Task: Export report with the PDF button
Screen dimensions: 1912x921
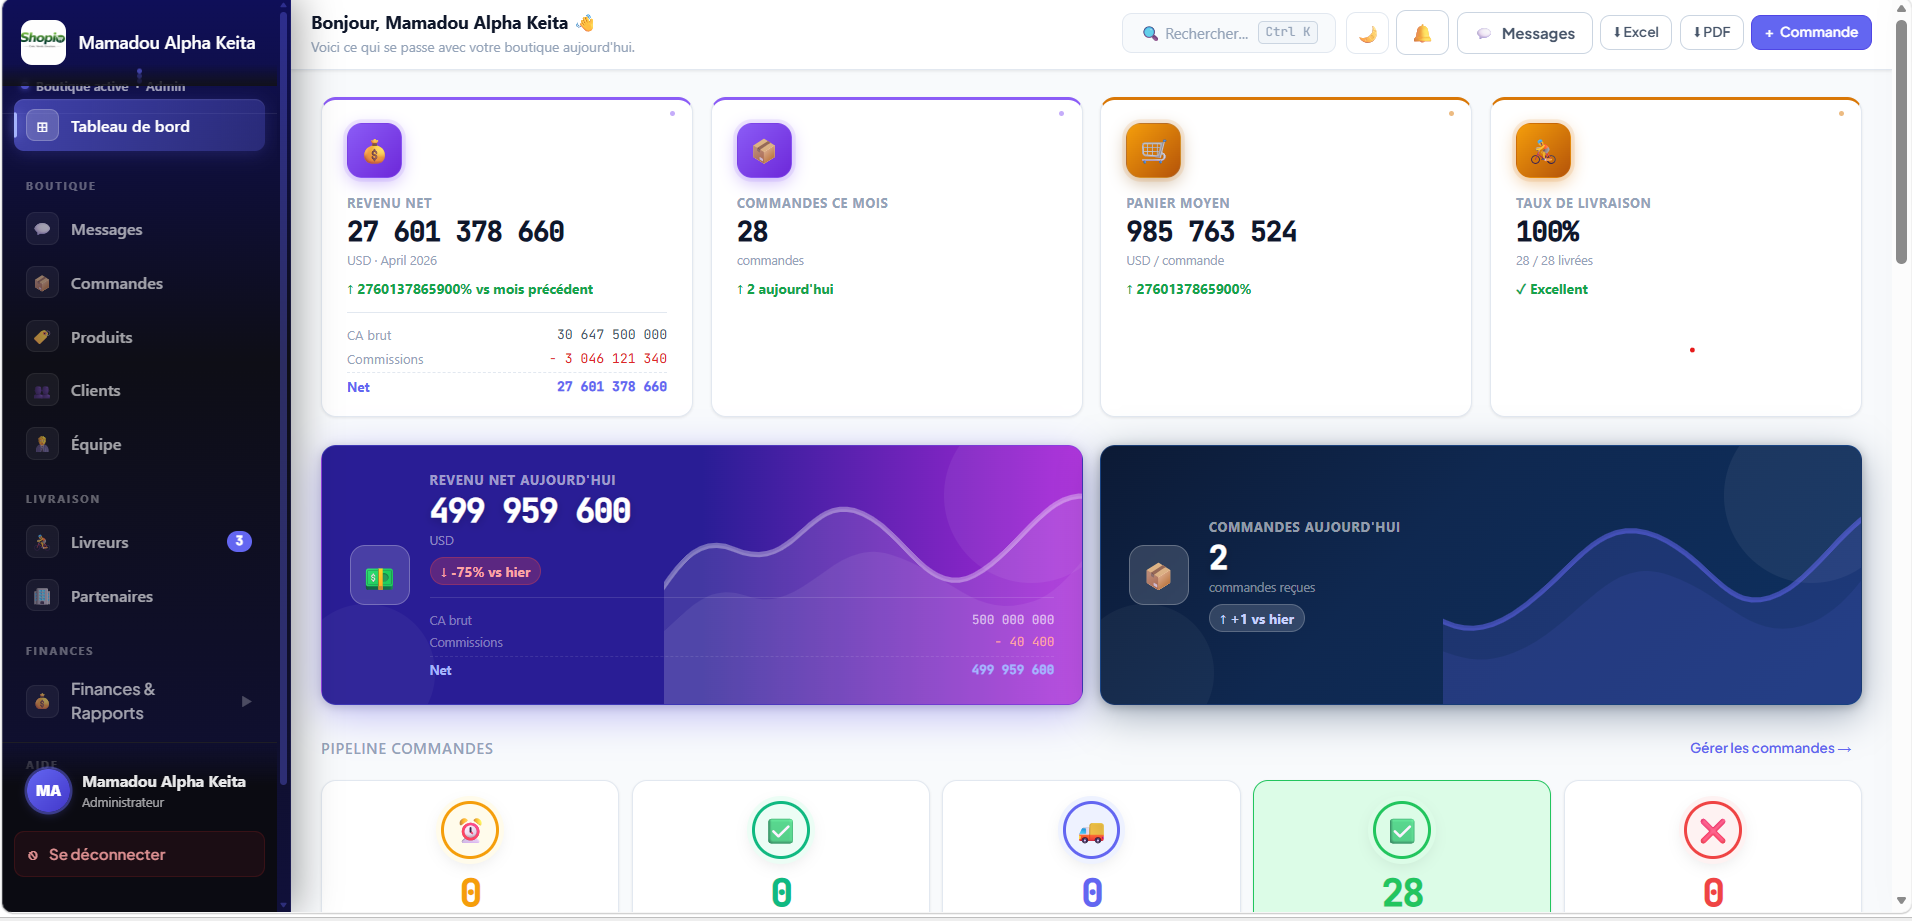Action: pos(1712,32)
